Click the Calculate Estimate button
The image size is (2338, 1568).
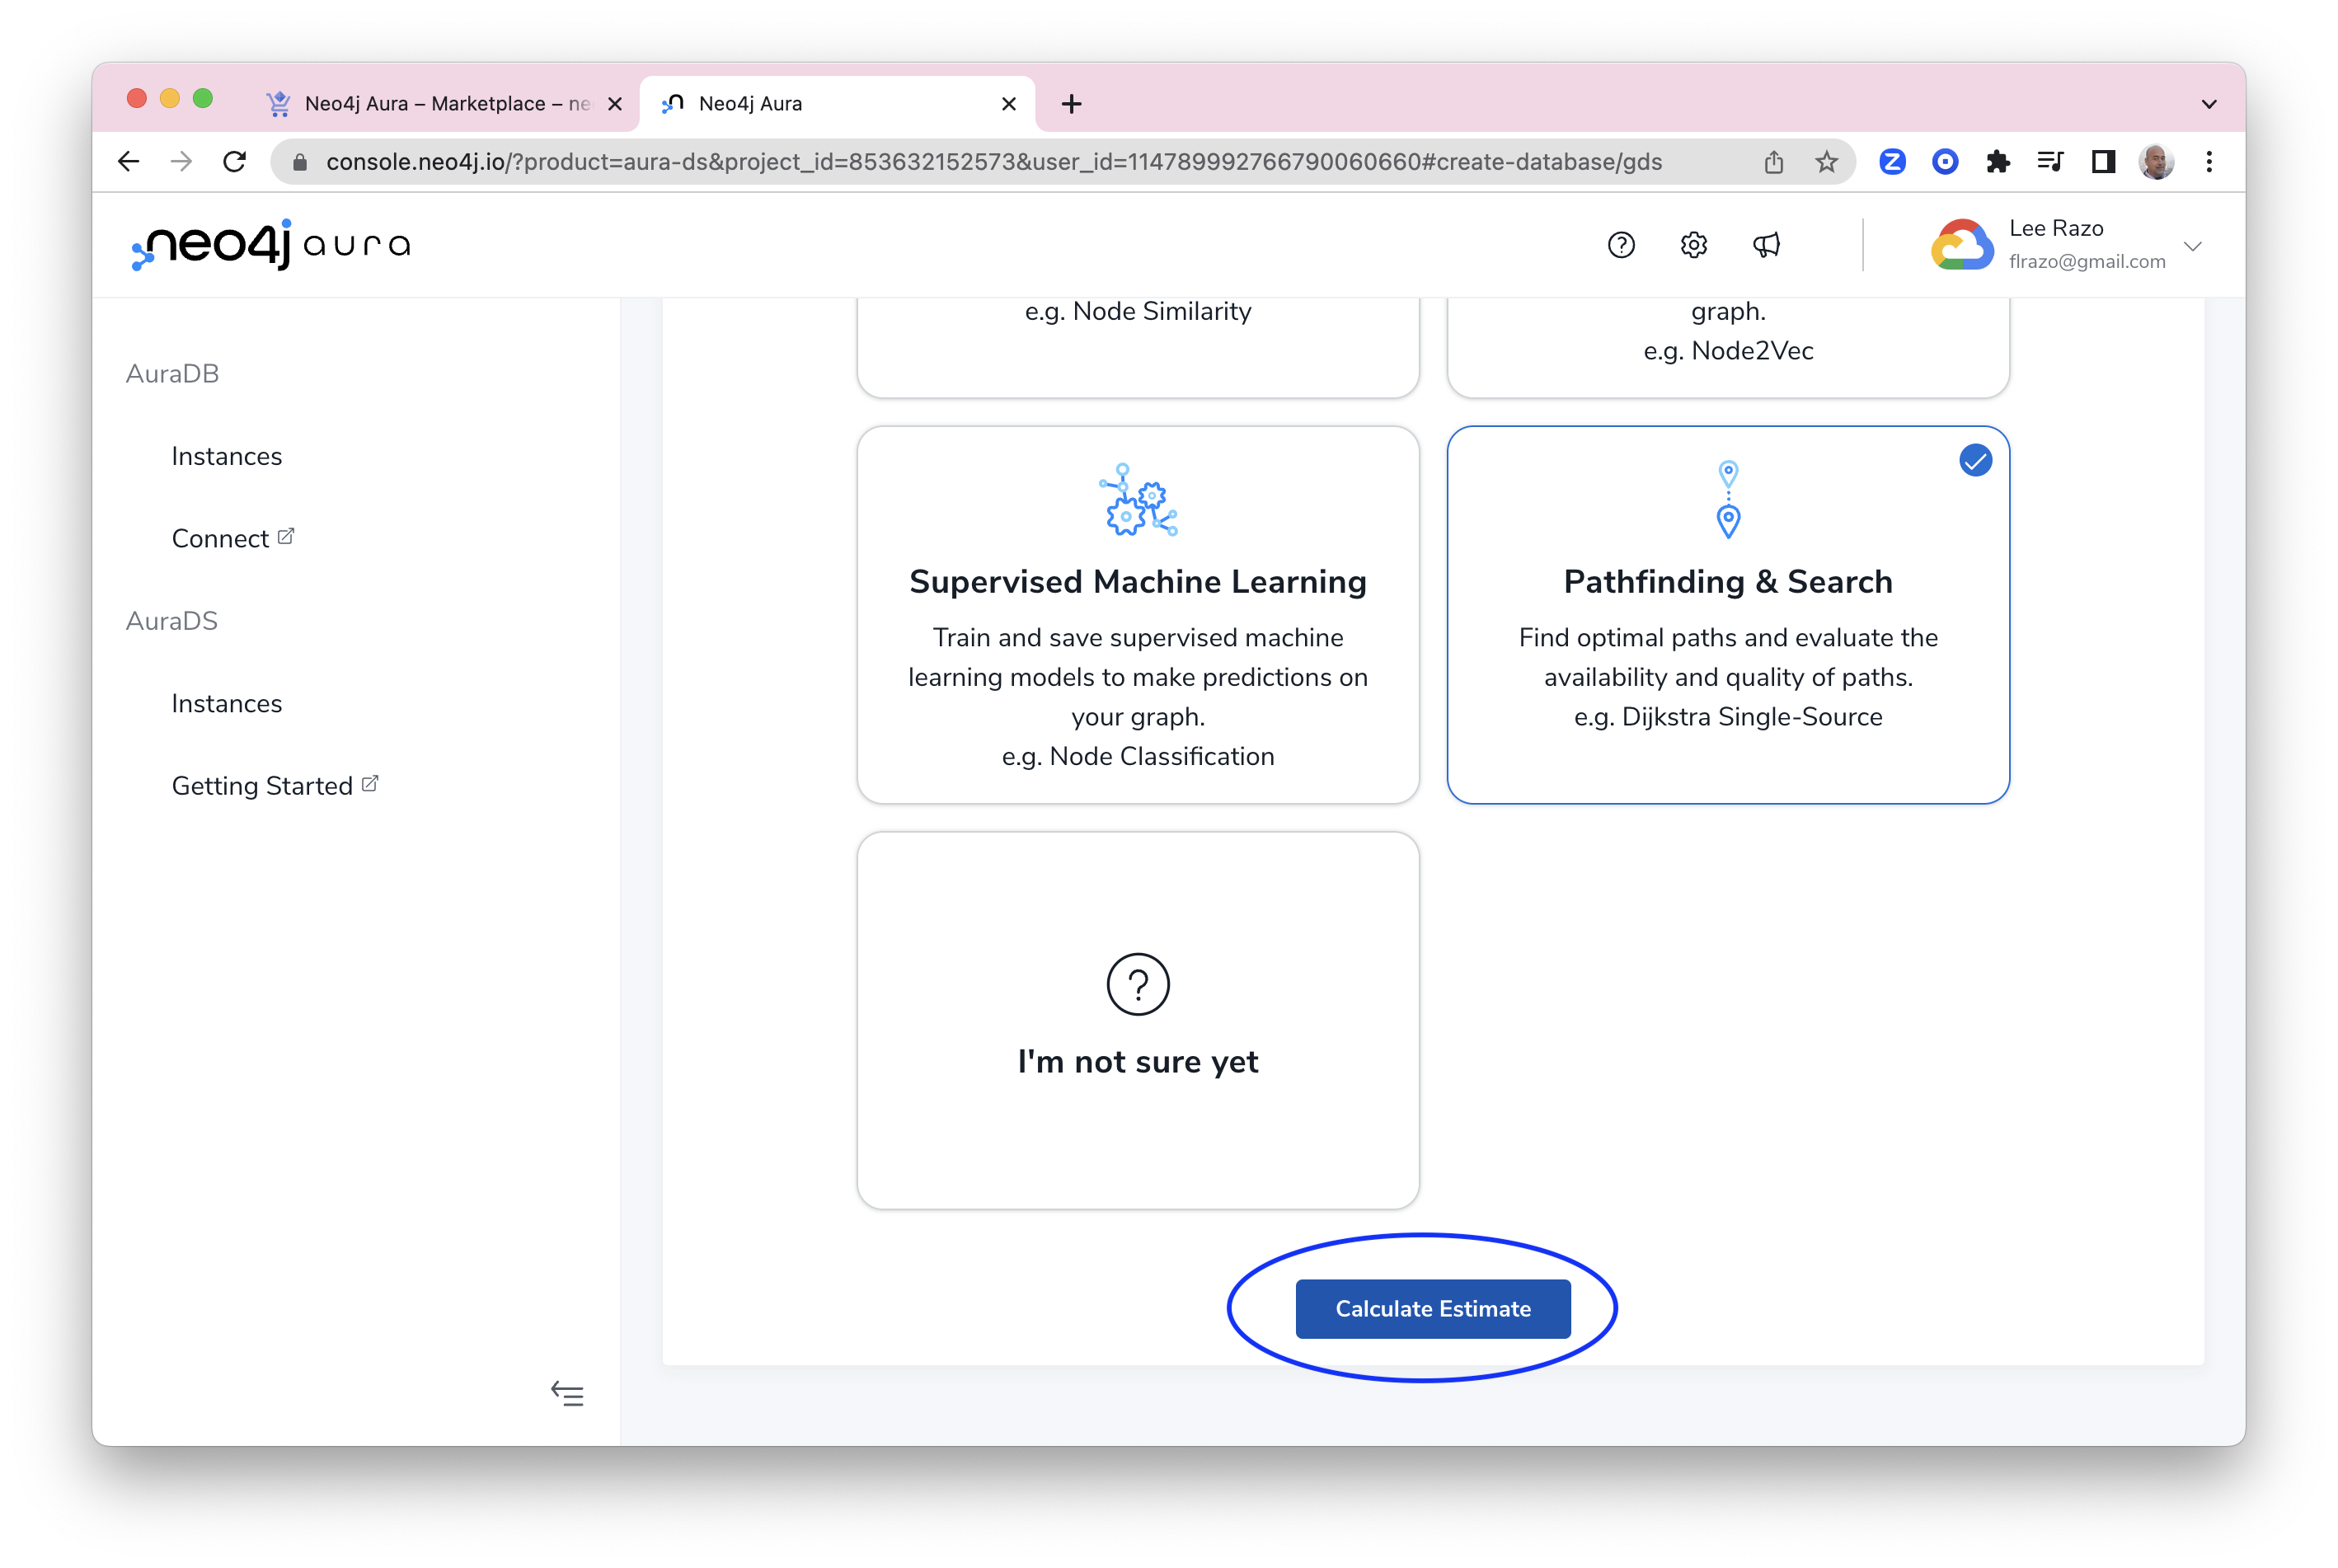[x=1432, y=1309]
